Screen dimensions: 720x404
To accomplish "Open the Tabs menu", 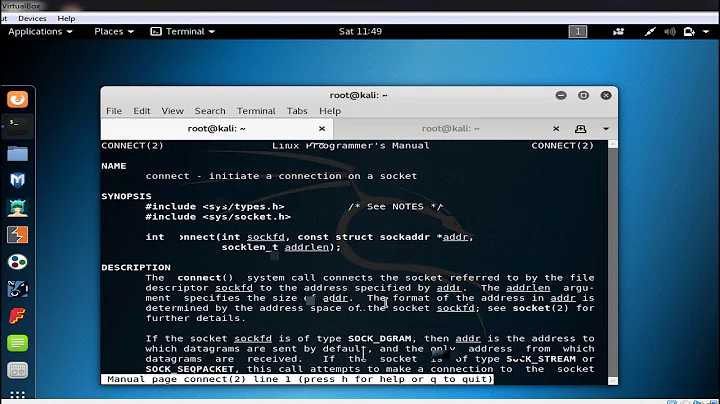I will pyautogui.click(x=297, y=111).
